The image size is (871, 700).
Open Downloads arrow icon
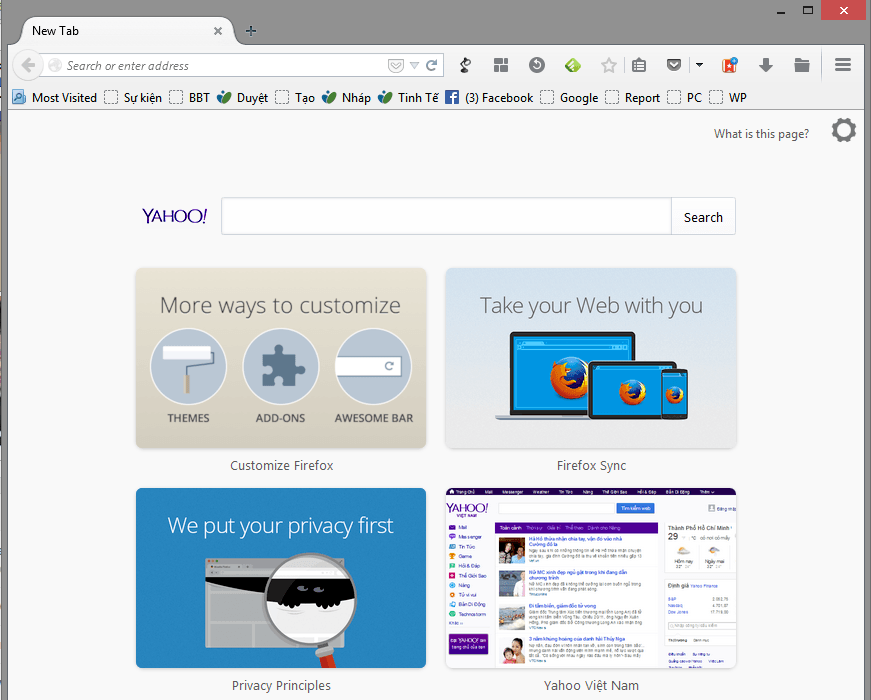point(766,66)
